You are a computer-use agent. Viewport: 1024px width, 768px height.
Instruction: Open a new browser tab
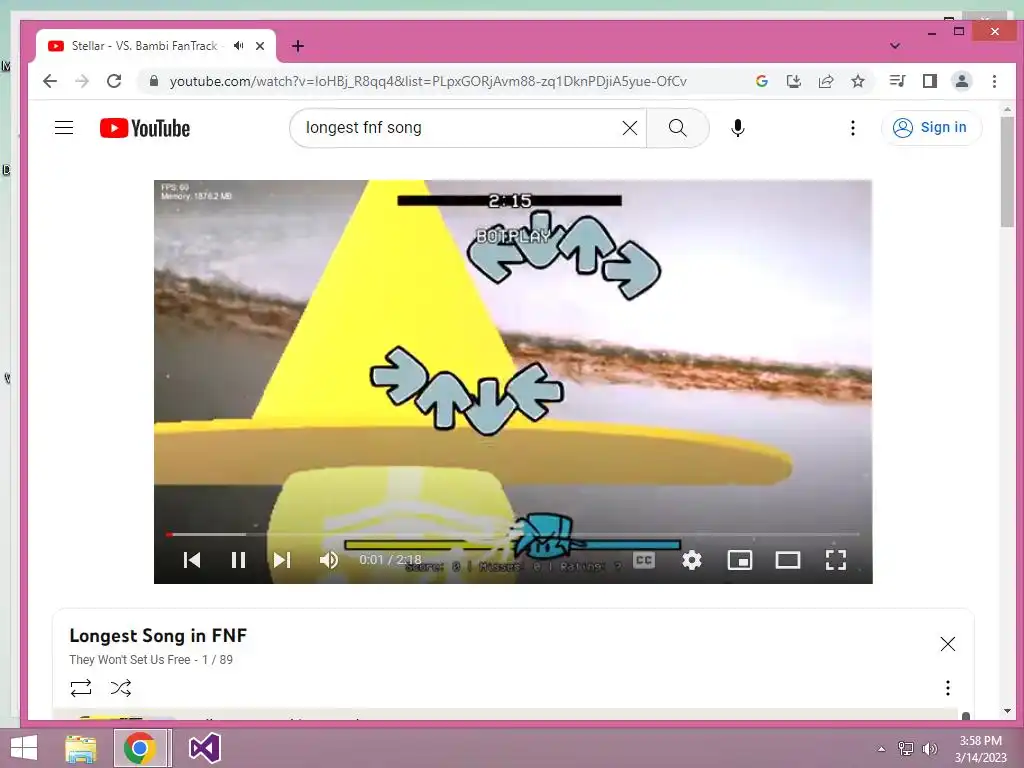click(x=298, y=46)
